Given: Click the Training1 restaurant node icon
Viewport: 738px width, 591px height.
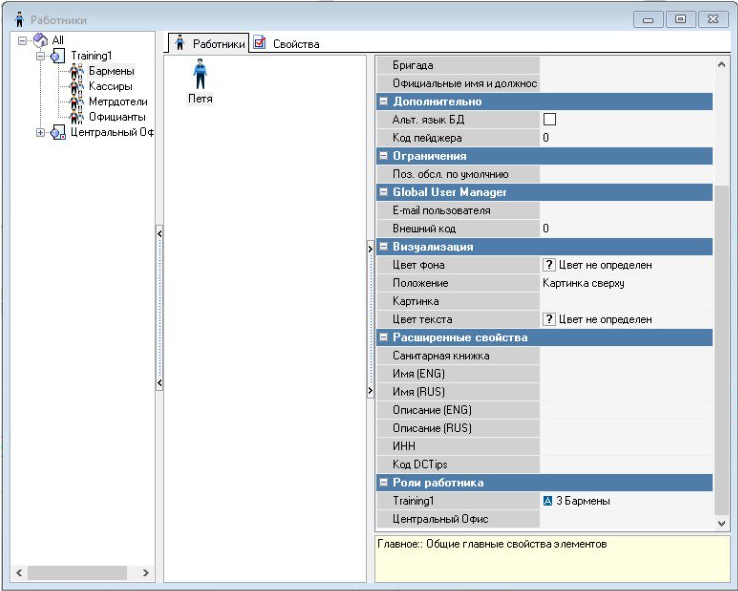Looking at the screenshot, I should tap(58, 56).
